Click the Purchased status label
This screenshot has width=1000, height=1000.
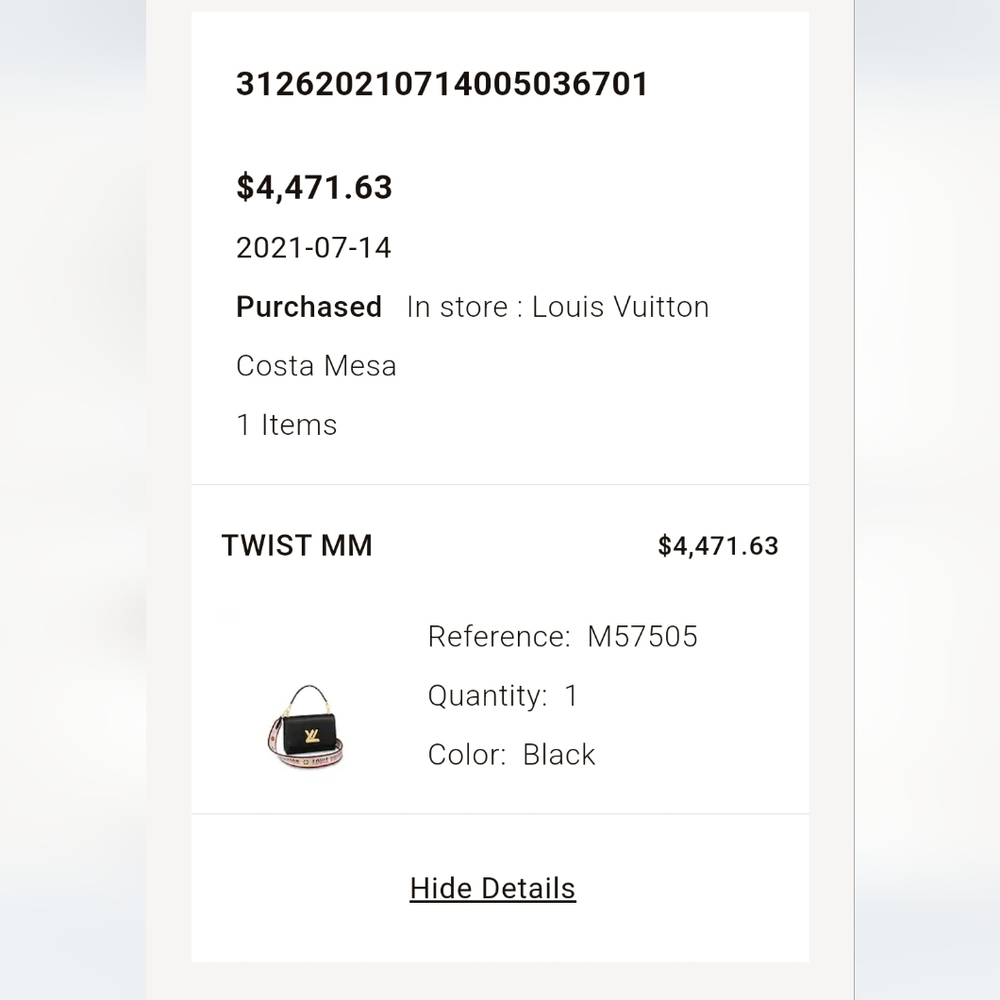coord(309,307)
